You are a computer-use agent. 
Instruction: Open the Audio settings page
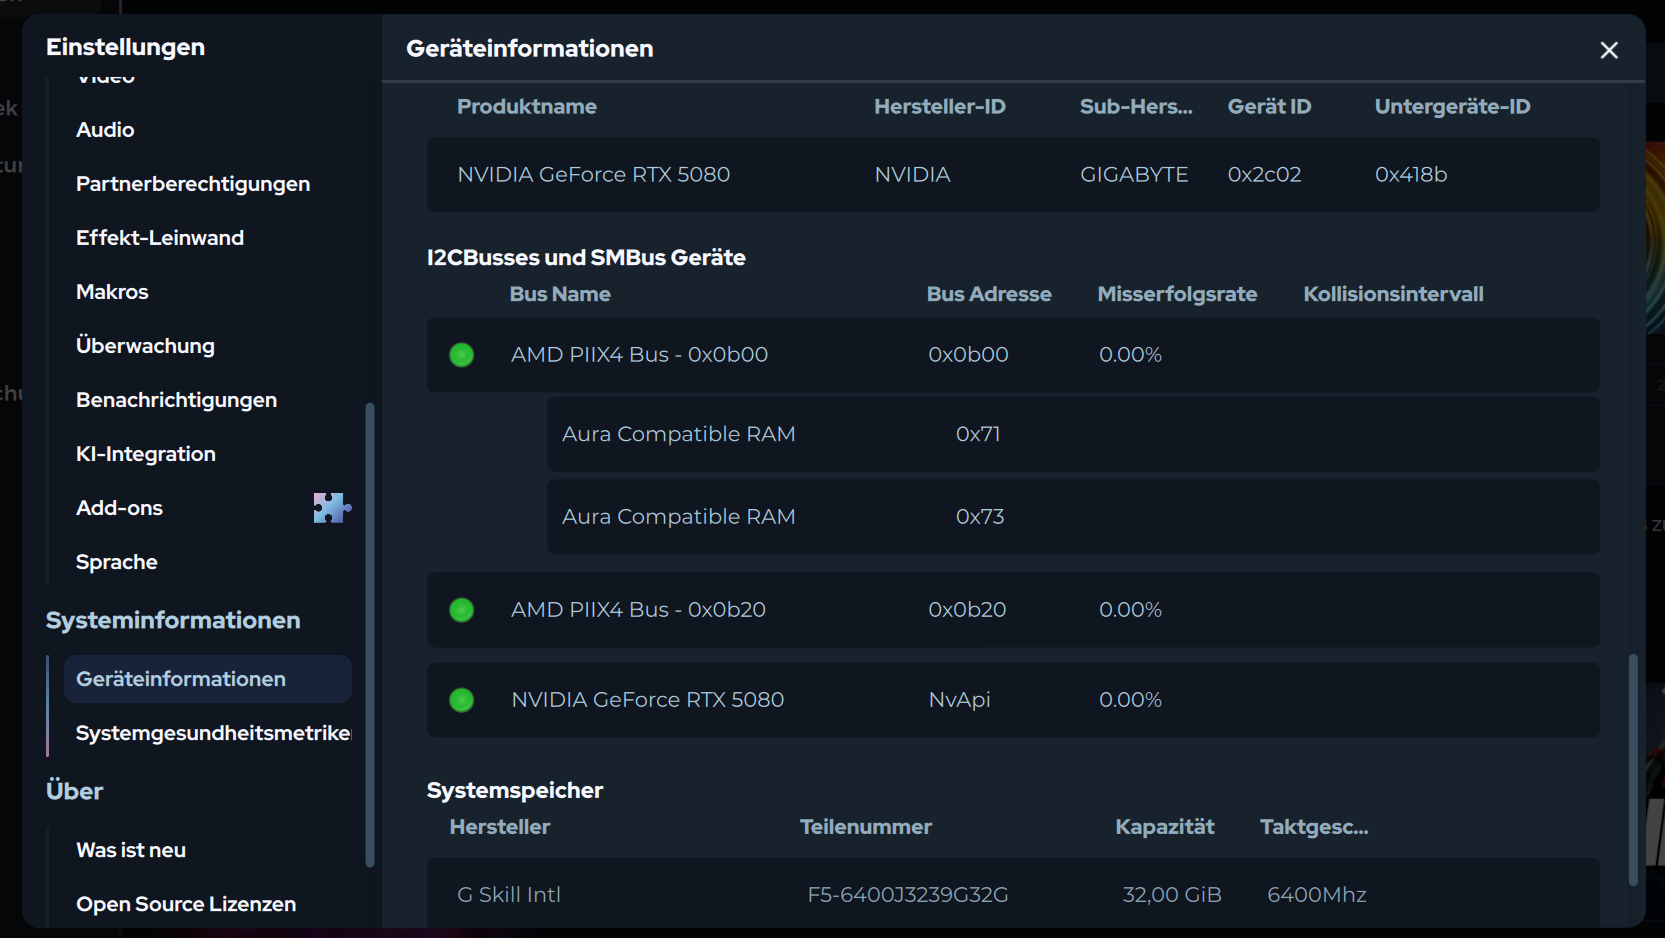point(105,130)
